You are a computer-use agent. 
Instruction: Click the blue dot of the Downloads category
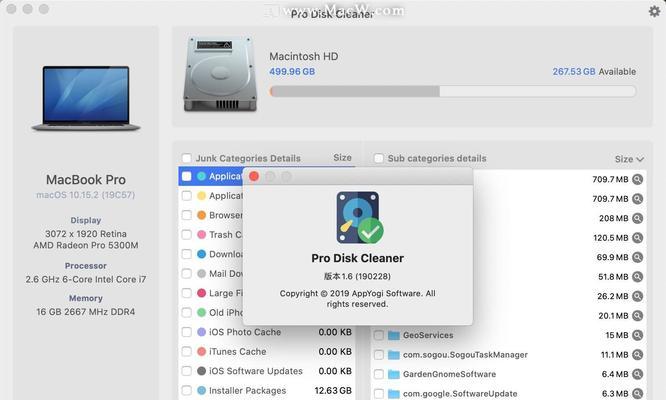[x=202, y=254]
